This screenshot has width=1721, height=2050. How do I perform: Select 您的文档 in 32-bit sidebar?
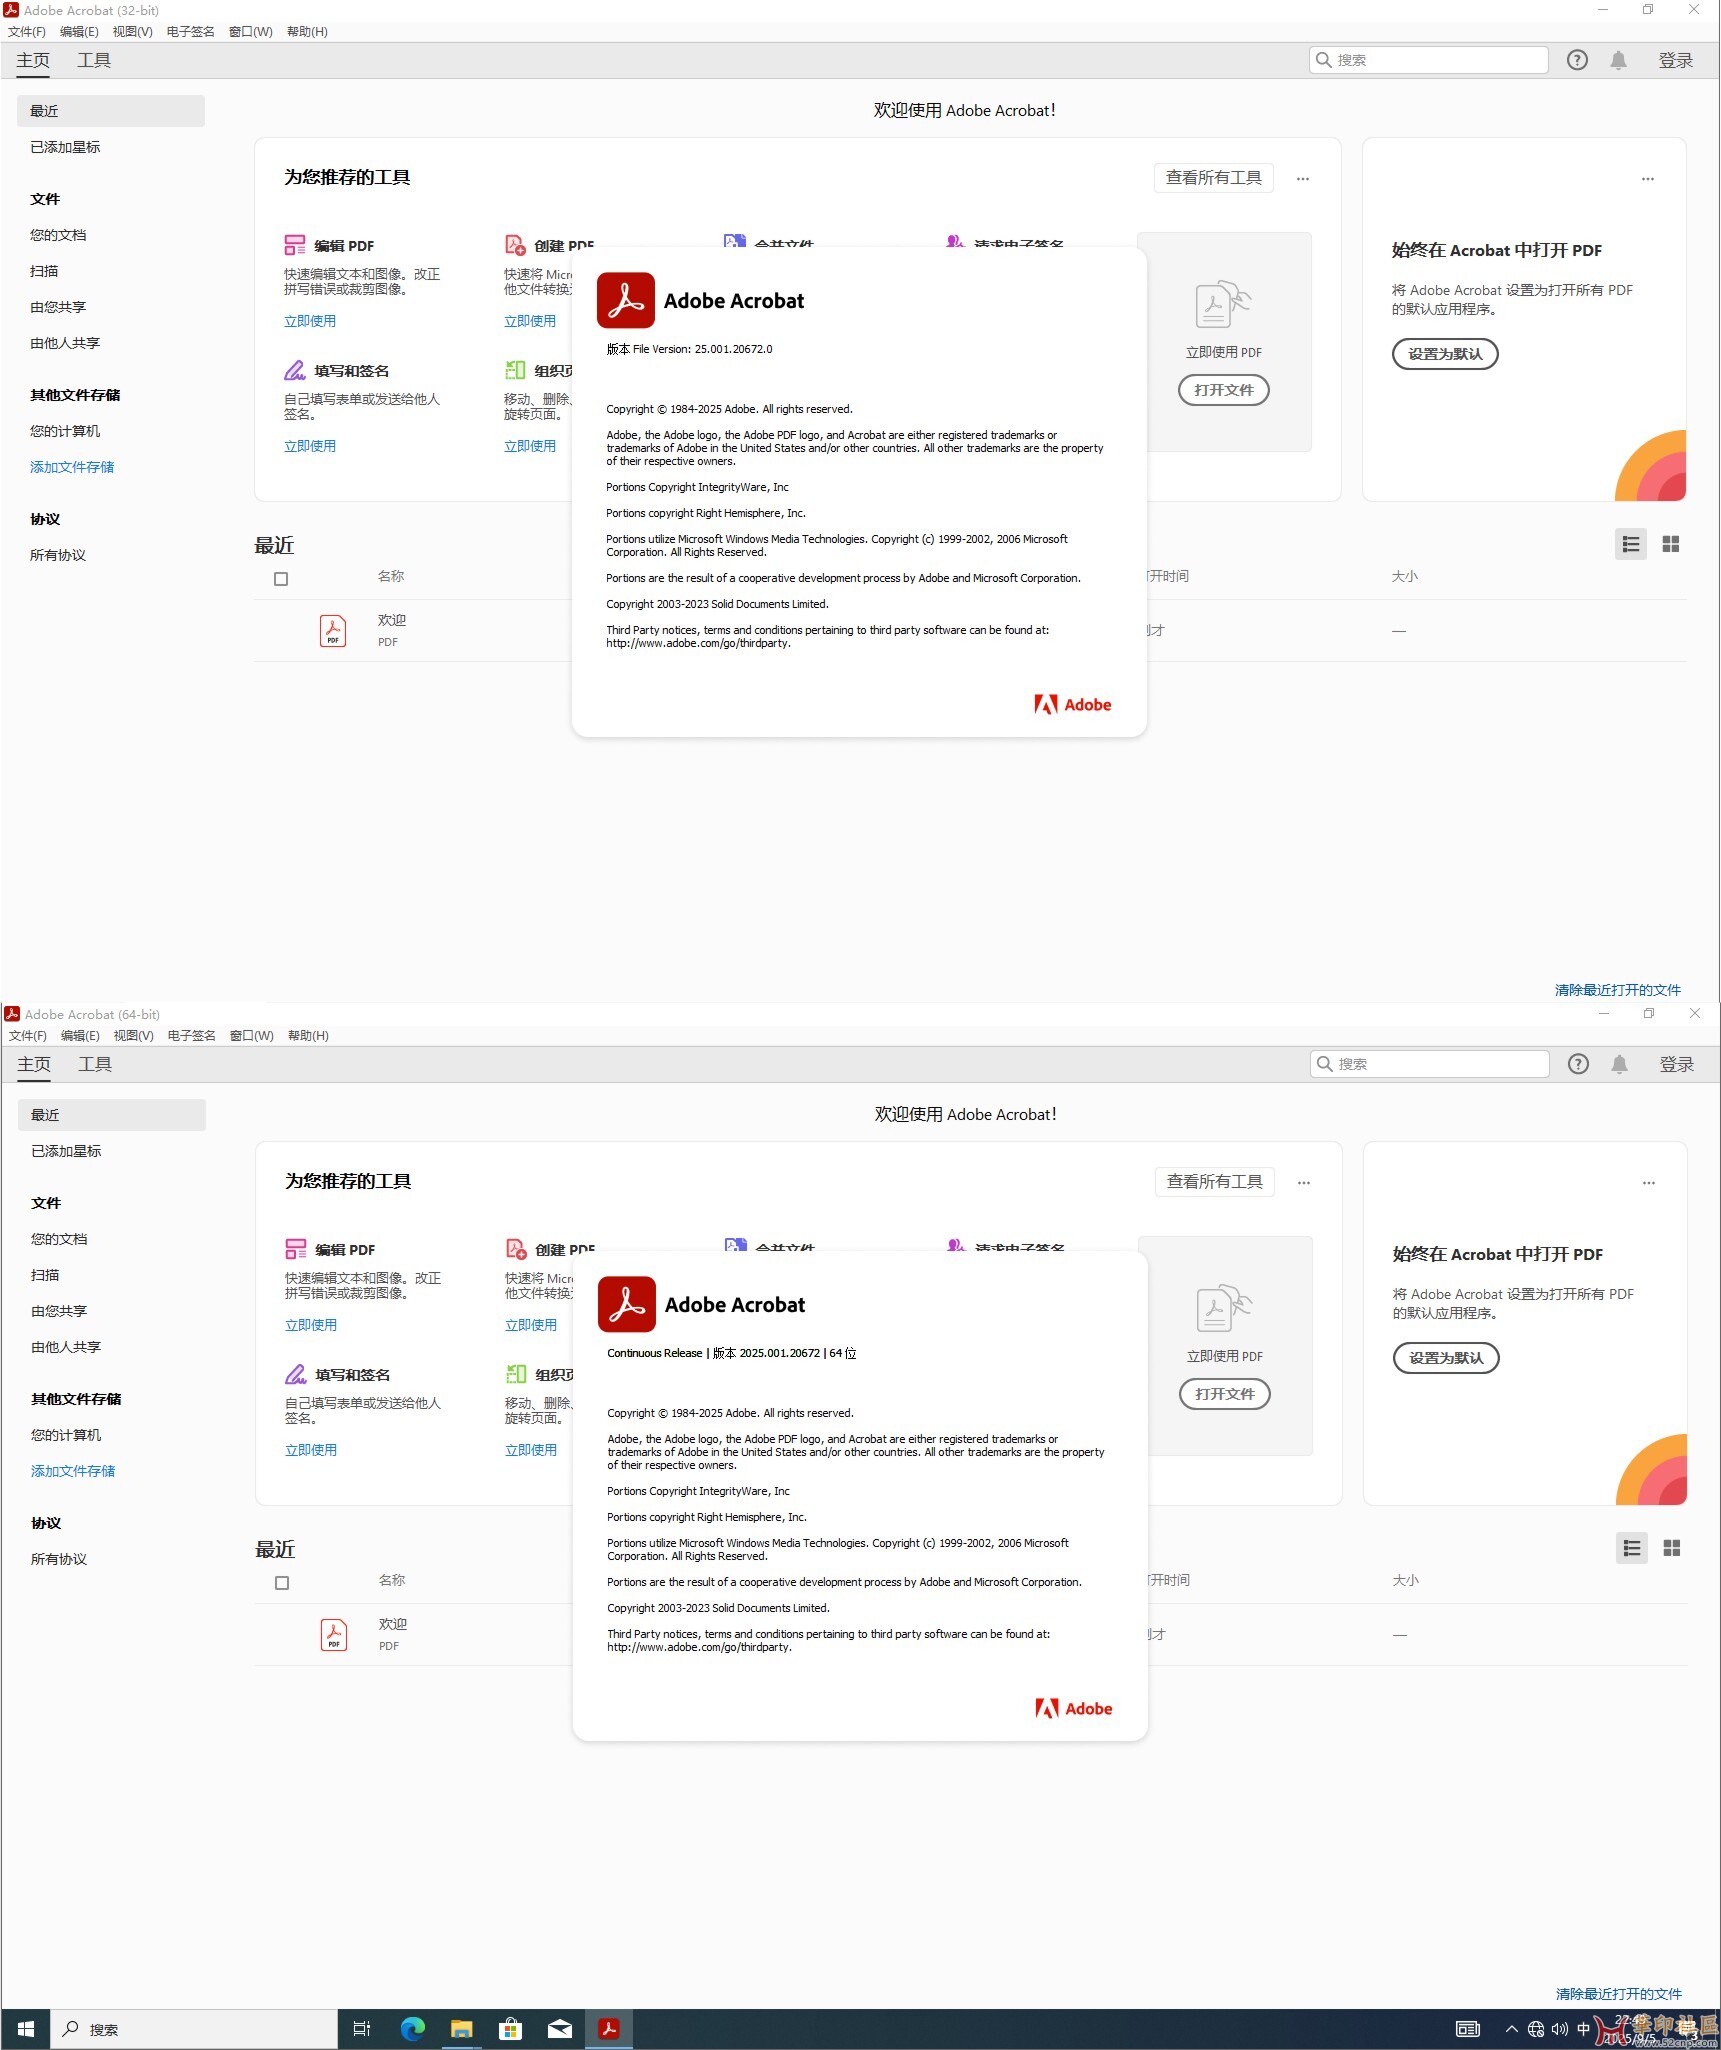[58, 235]
